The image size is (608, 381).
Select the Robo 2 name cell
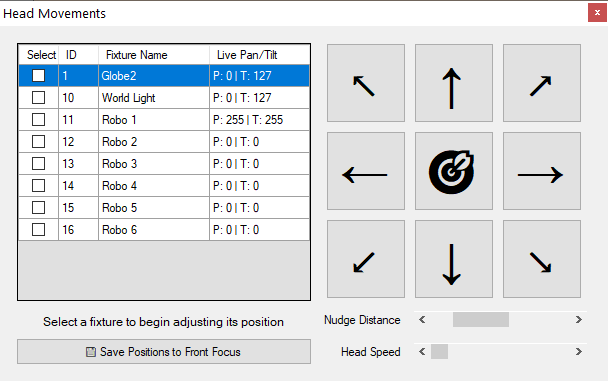click(x=154, y=142)
